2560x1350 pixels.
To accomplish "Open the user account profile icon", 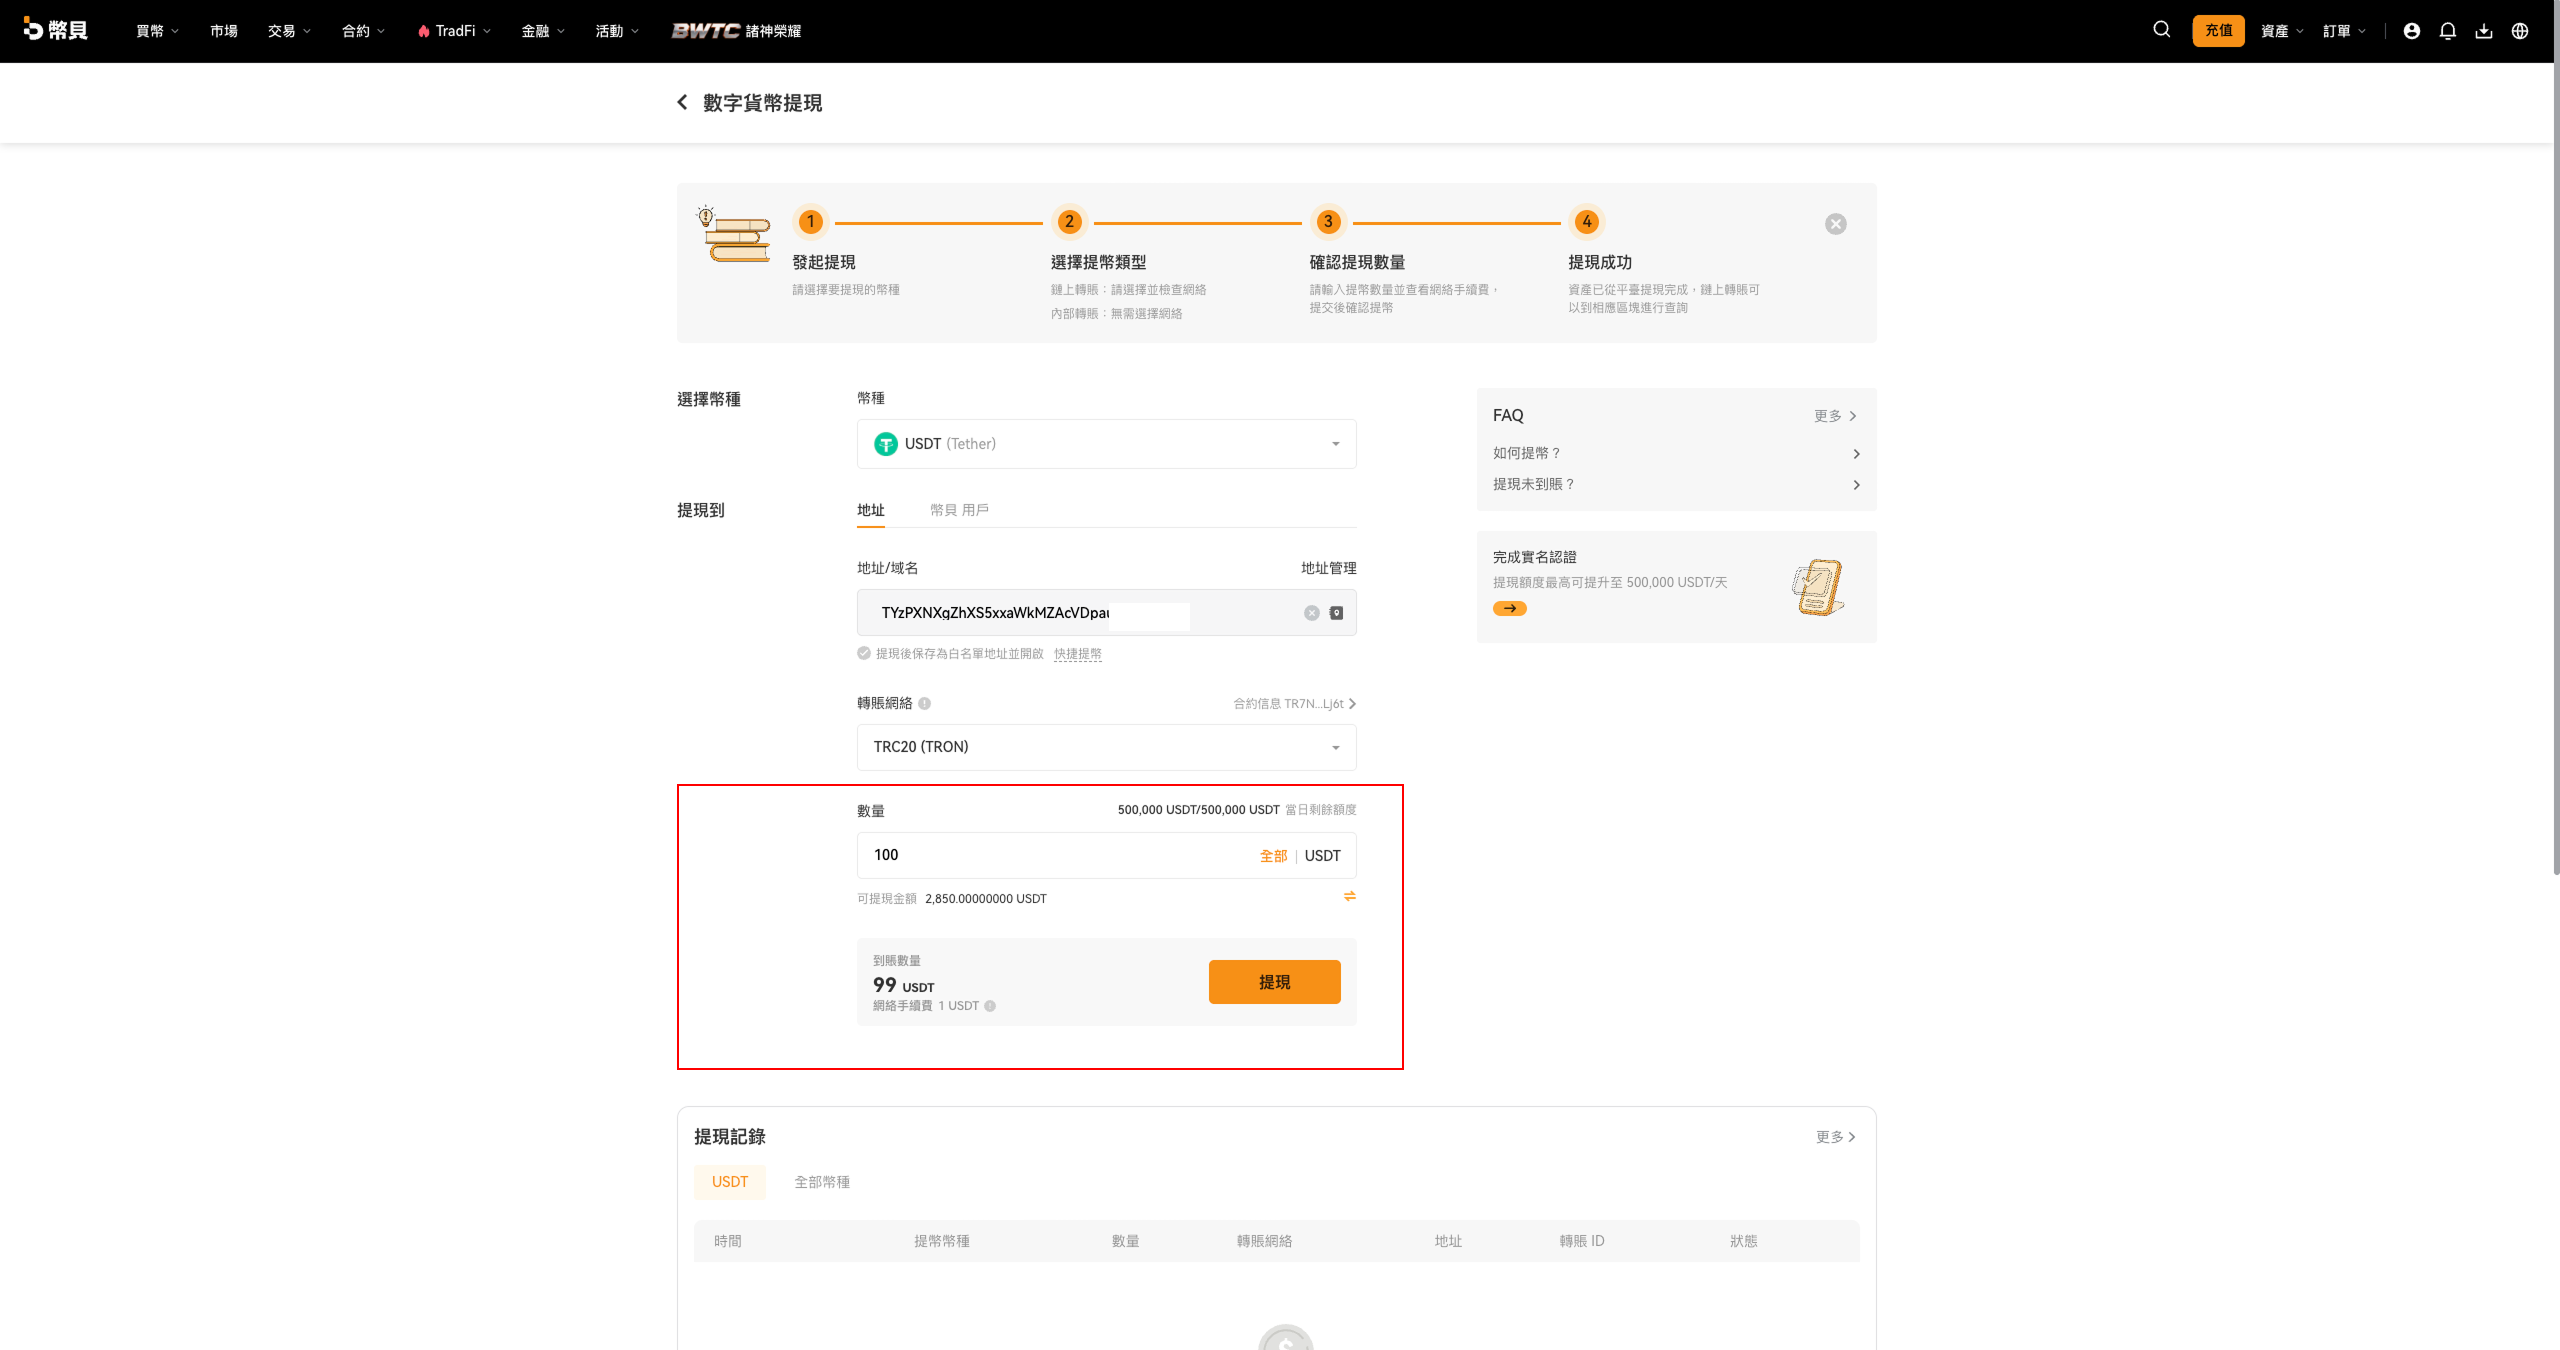I will pyautogui.click(x=2411, y=31).
